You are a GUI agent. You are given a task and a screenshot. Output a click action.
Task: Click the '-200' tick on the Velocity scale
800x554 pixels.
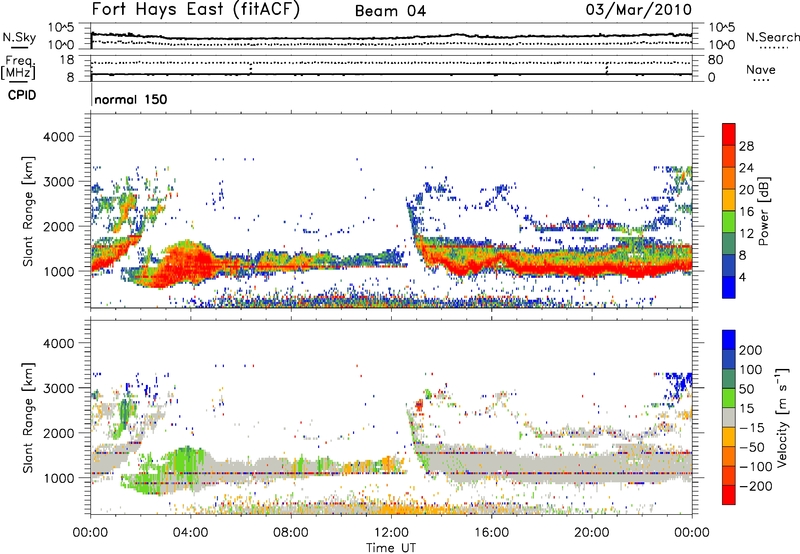754,486
